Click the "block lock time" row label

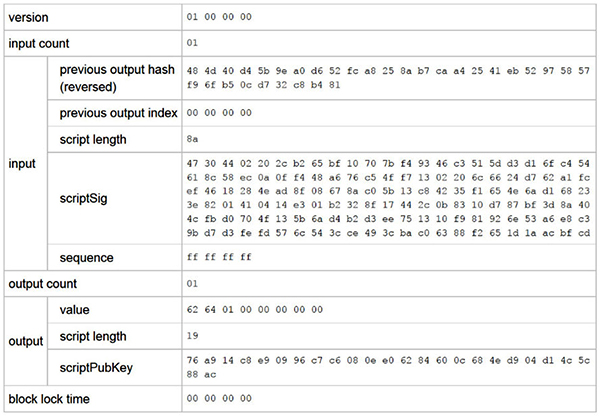pyautogui.click(x=51, y=398)
